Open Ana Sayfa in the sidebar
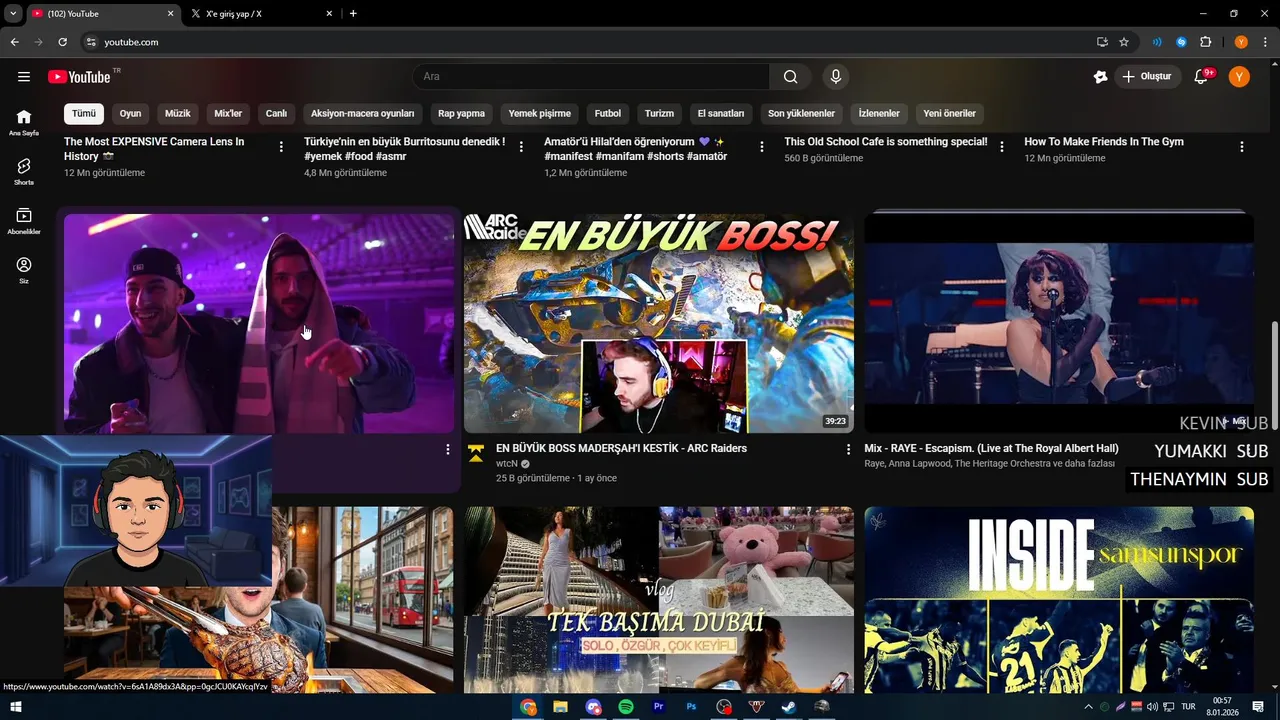 [x=24, y=122]
